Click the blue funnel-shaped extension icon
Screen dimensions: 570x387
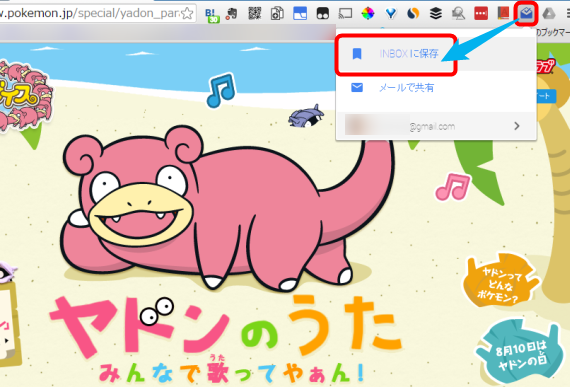(391, 14)
